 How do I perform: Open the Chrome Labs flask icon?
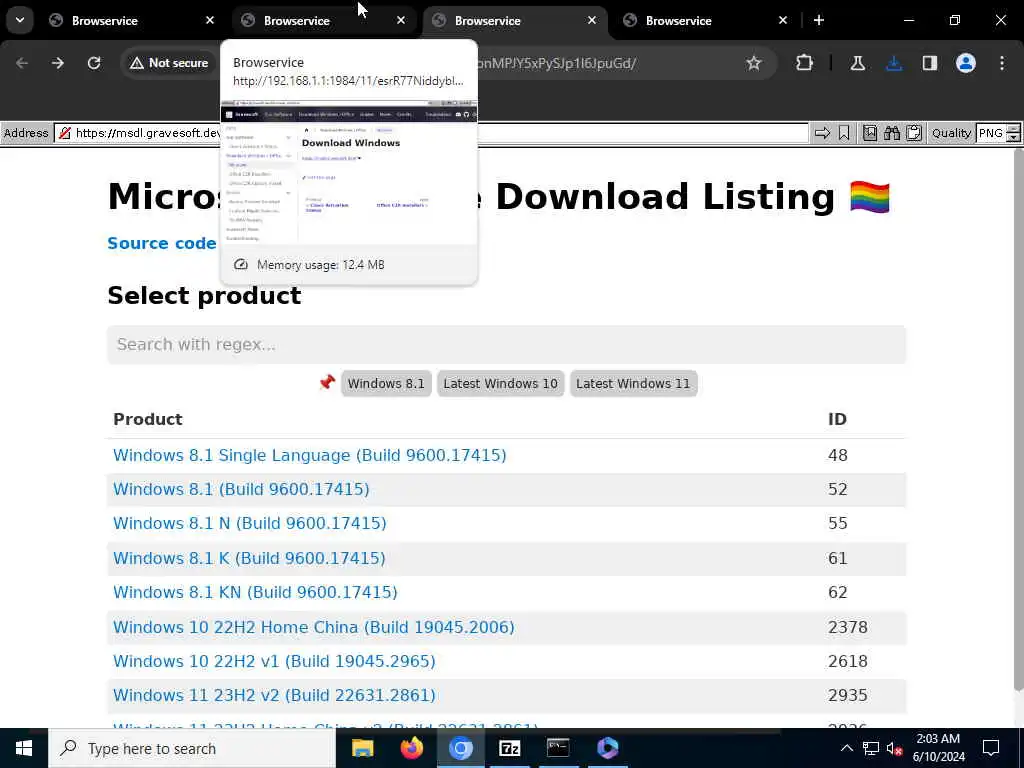click(x=857, y=63)
